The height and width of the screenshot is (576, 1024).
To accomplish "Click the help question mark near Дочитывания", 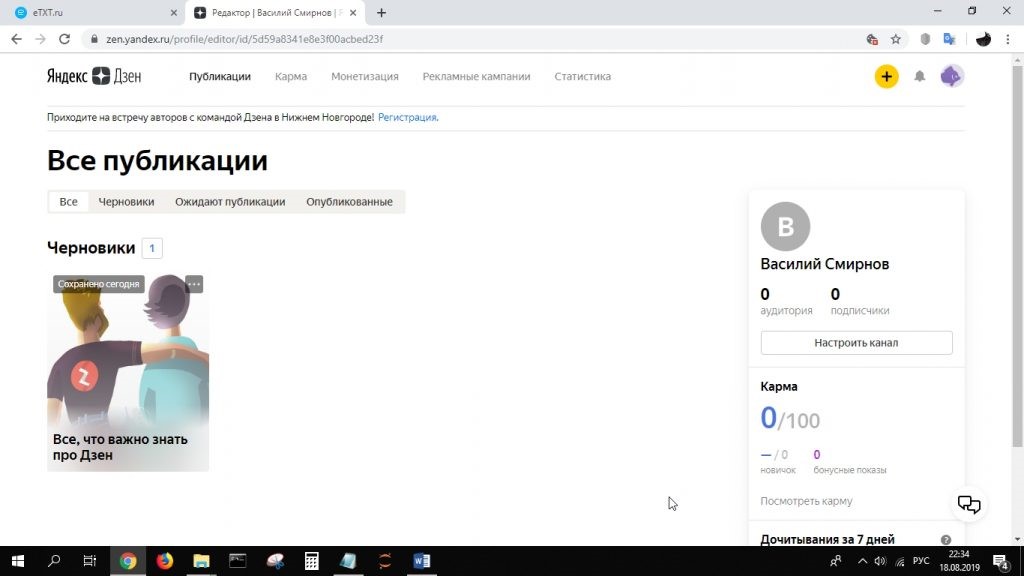I will [x=946, y=539].
